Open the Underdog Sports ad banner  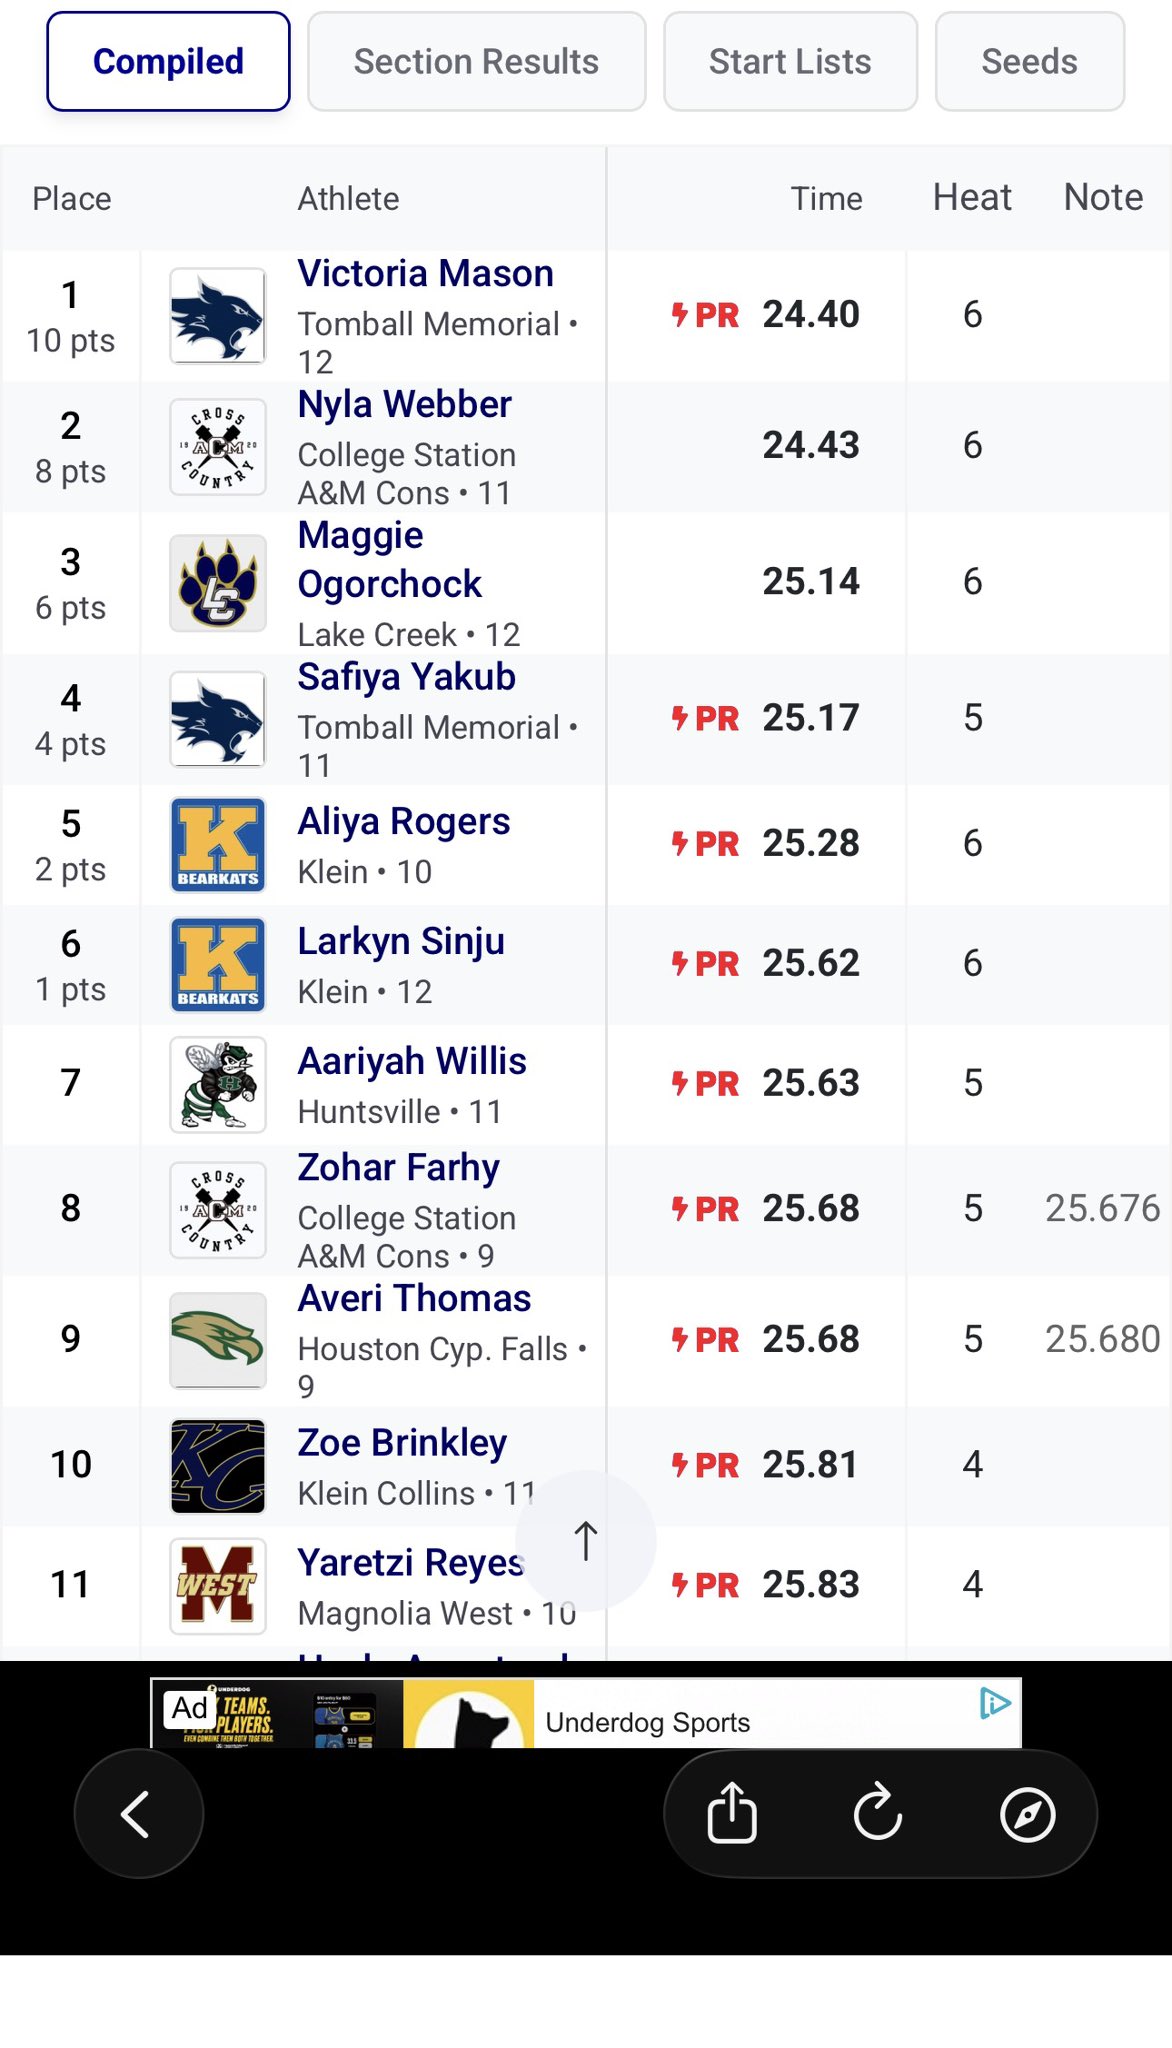click(x=648, y=1722)
